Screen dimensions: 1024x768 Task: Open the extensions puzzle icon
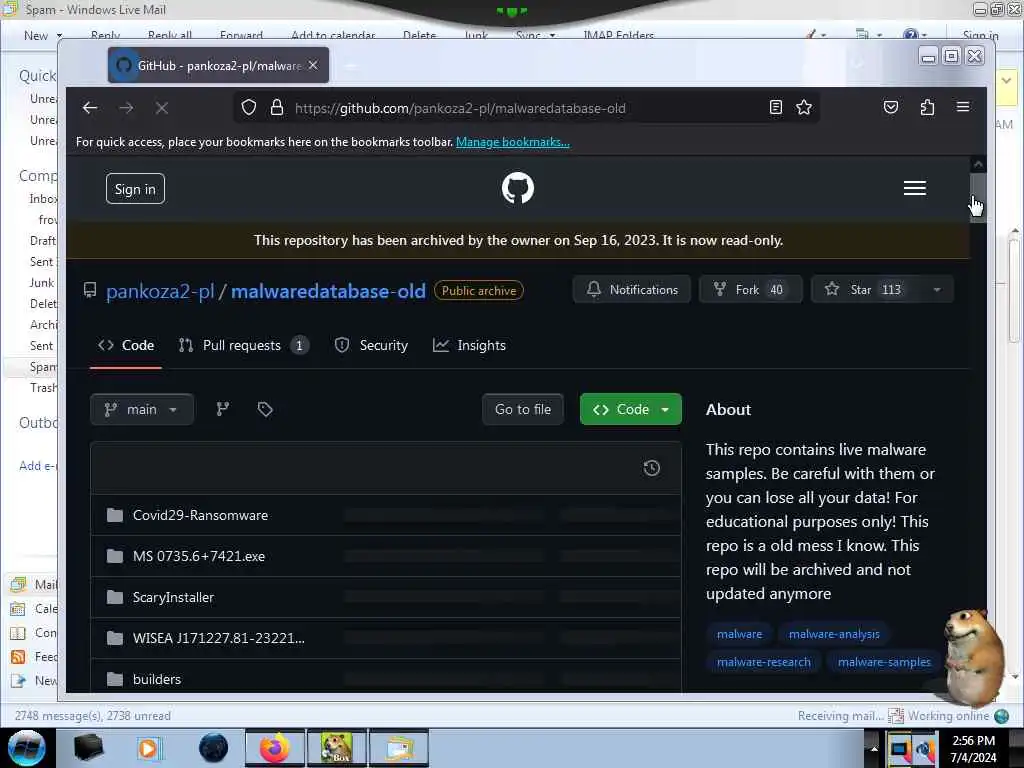tap(927, 107)
